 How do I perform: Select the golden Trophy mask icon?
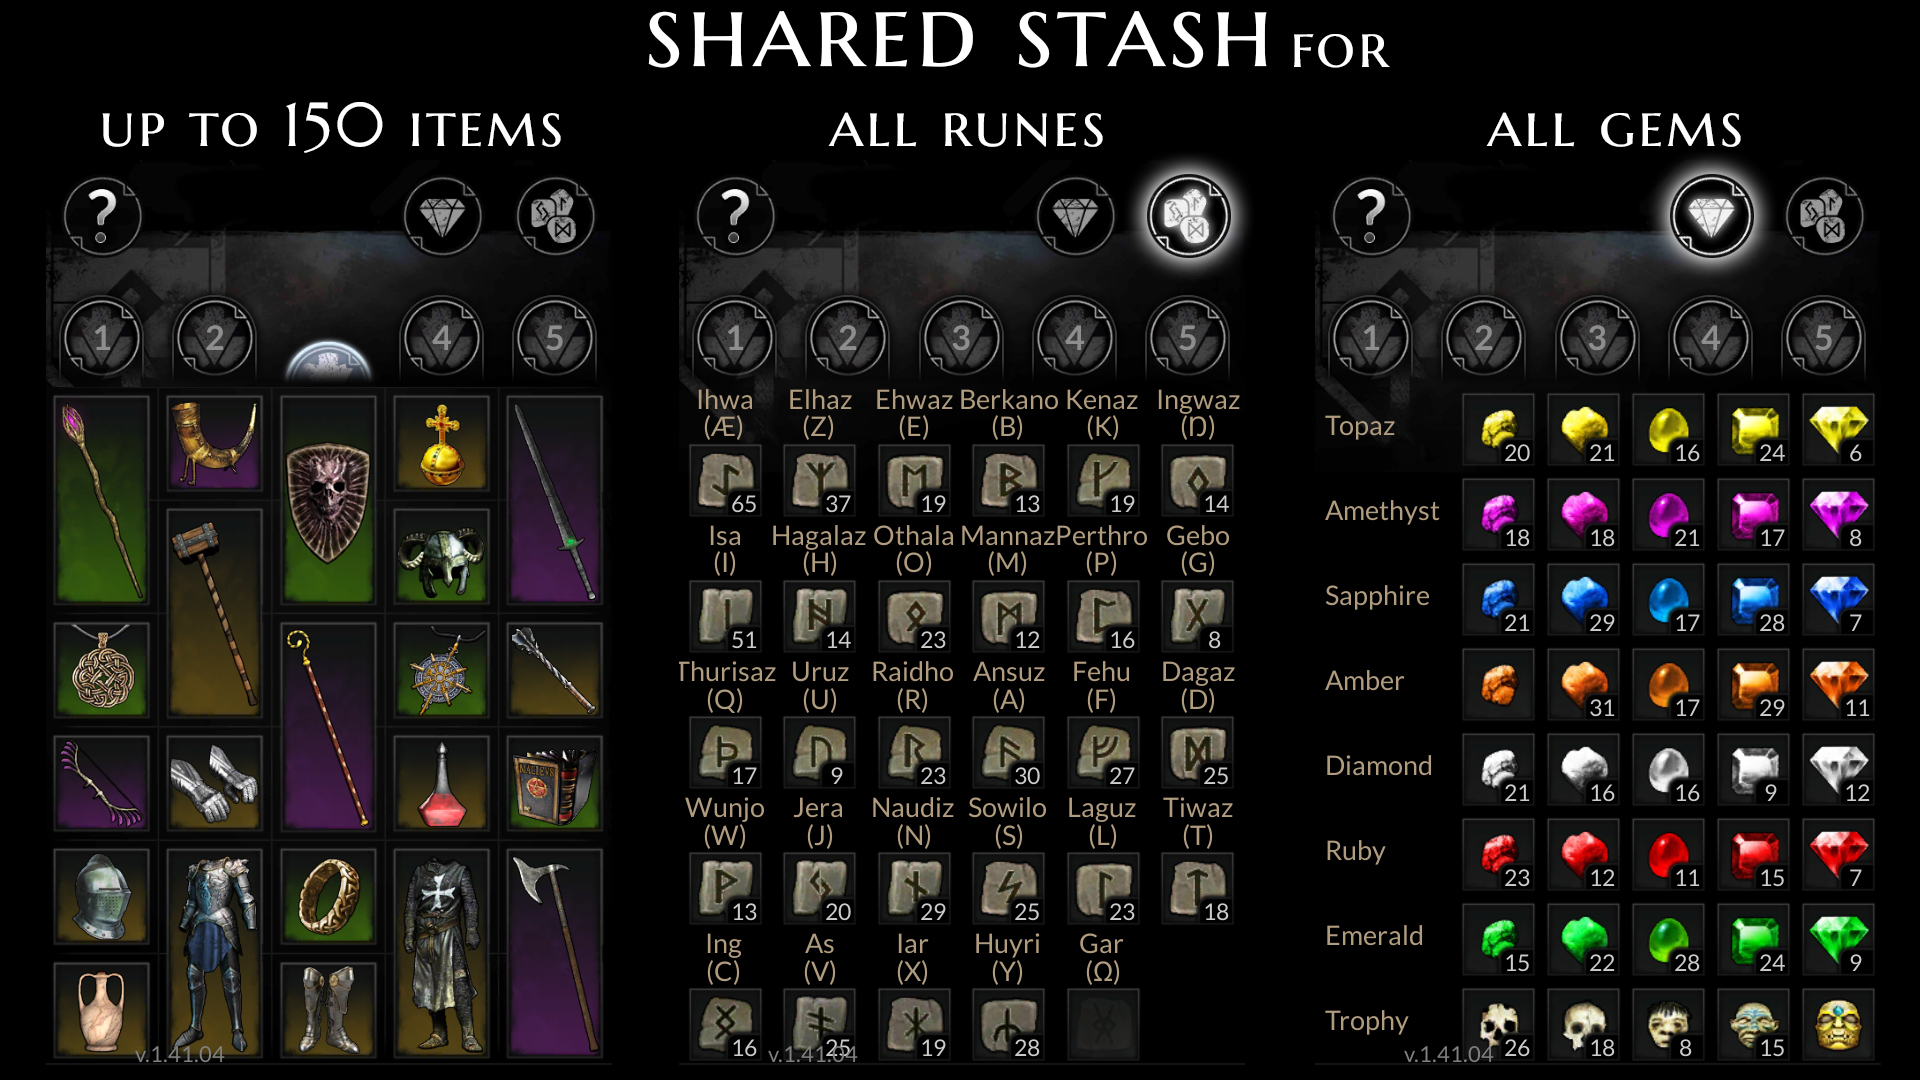[1838, 1025]
